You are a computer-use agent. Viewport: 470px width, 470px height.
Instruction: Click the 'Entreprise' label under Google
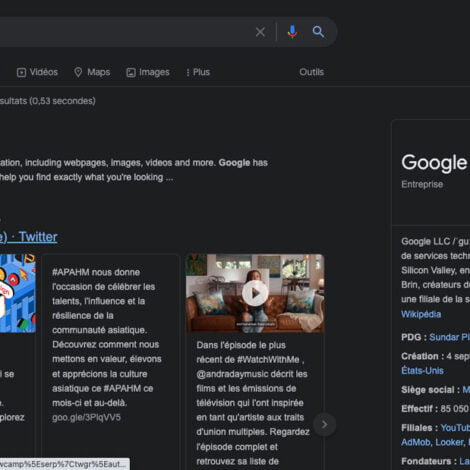pos(422,184)
